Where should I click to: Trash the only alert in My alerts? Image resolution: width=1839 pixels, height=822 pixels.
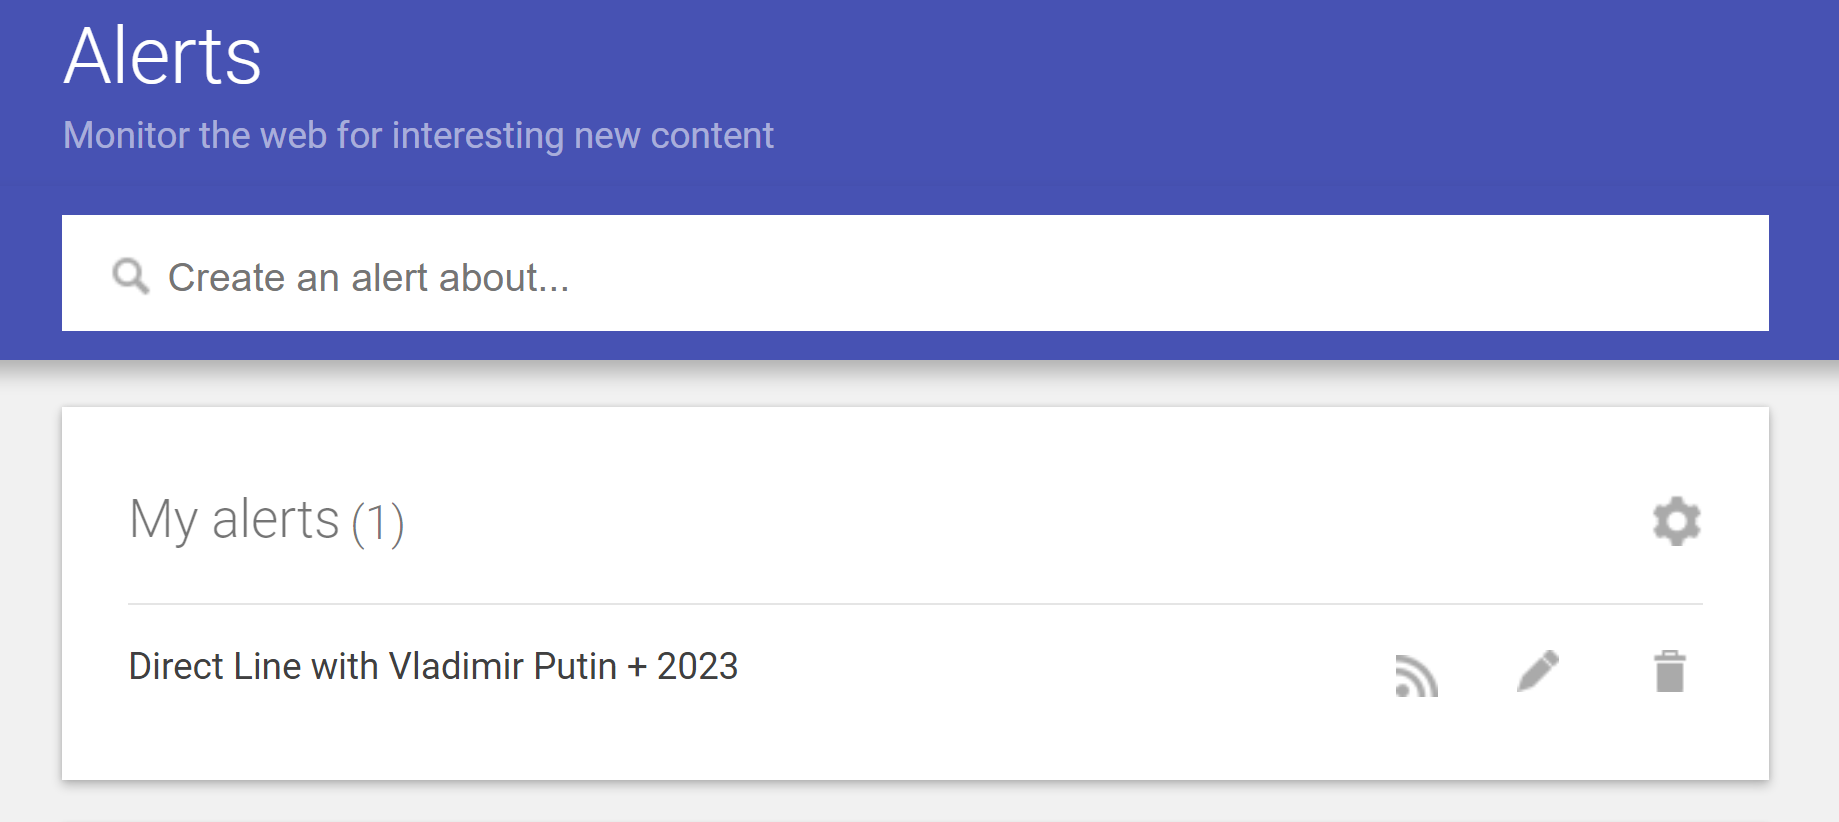pyautogui.click(x=1670, y=671)
